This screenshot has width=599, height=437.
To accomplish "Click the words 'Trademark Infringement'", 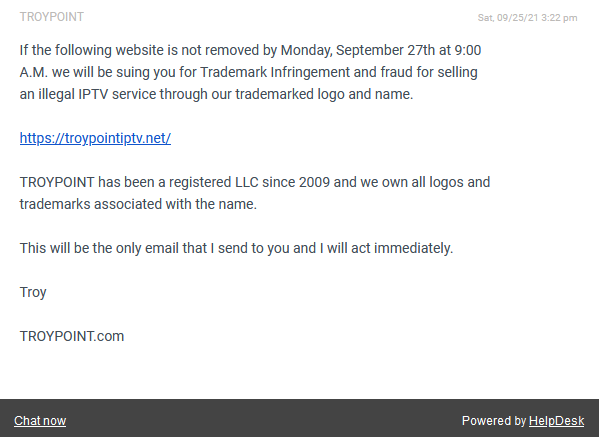I will pyautogui.click(x=275, y=72).
